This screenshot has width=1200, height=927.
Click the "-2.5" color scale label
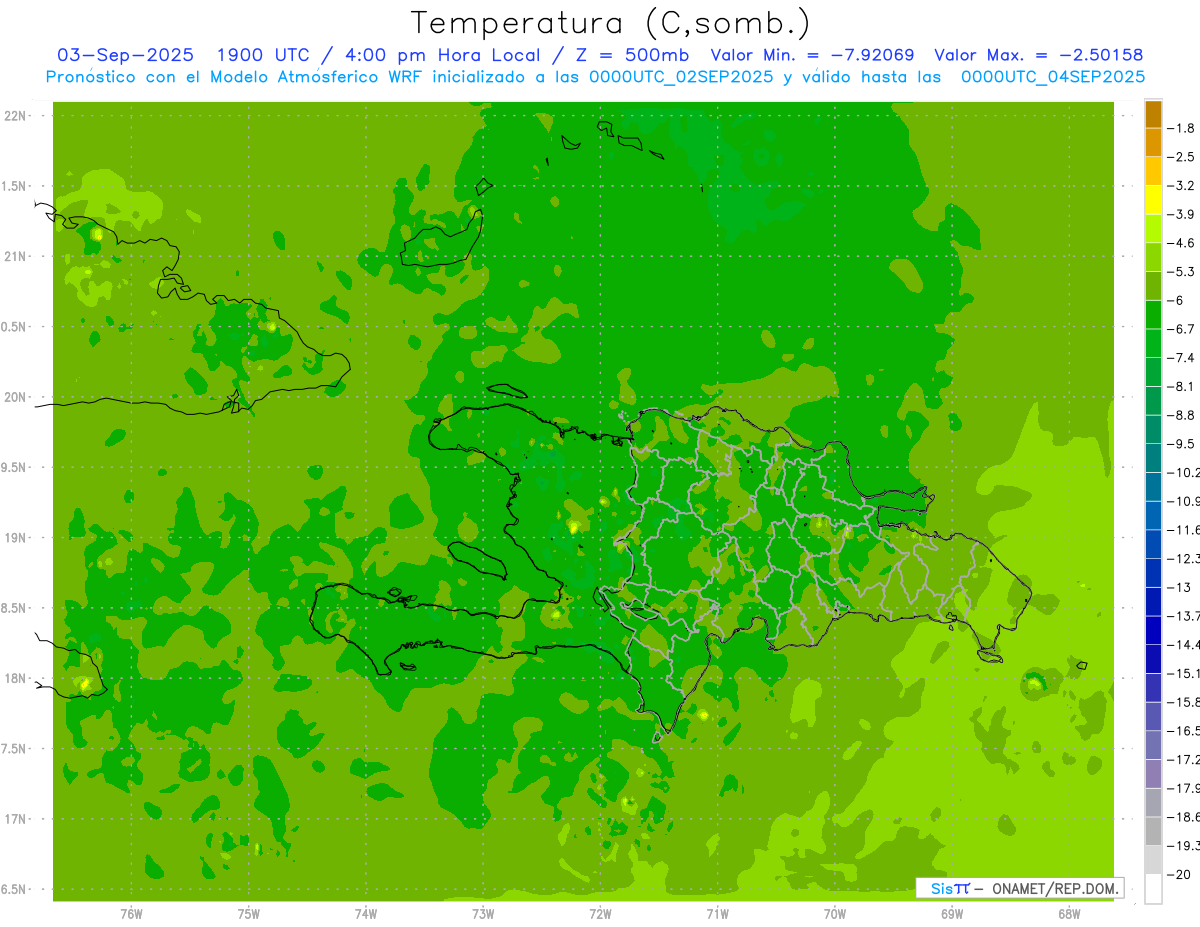[x=1183, y=157]
